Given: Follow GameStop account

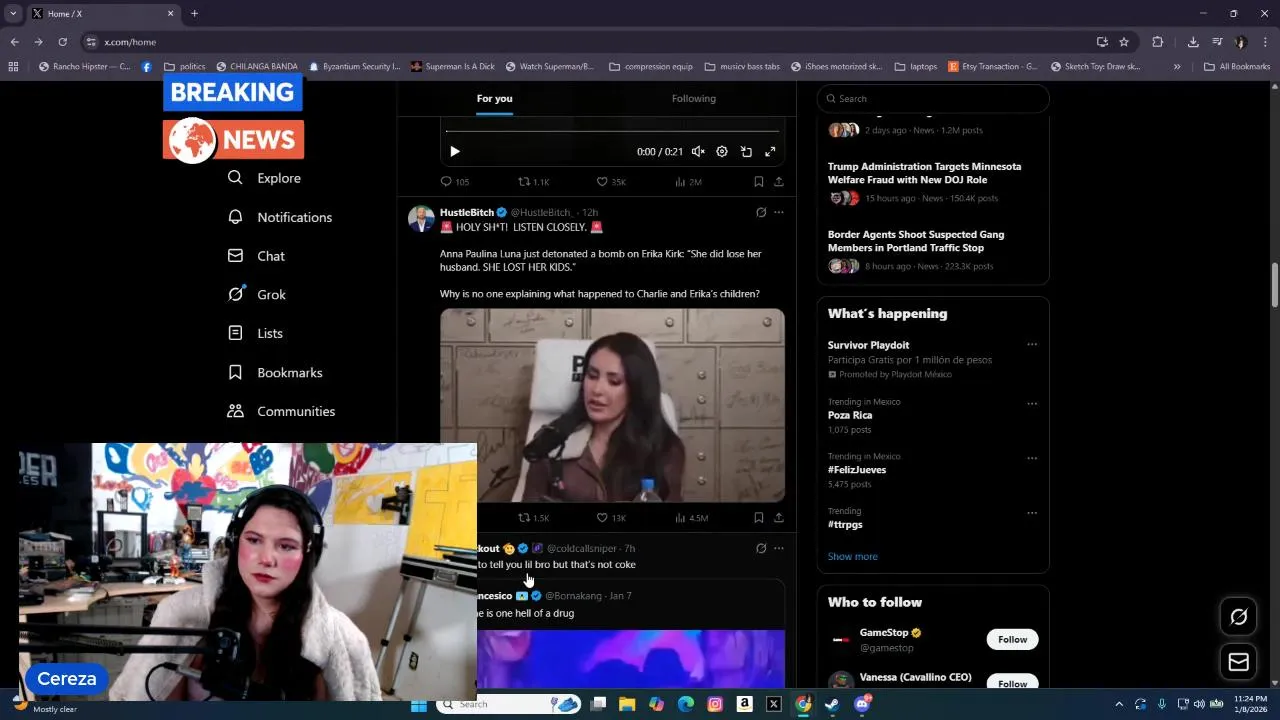Looking at the screenshot, I should 1012,639.
